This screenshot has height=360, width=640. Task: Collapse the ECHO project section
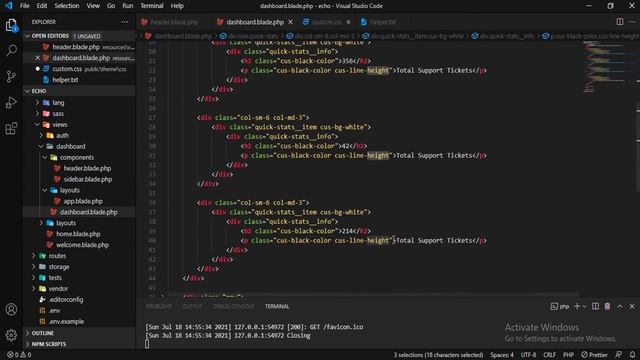tap(80, 91)
